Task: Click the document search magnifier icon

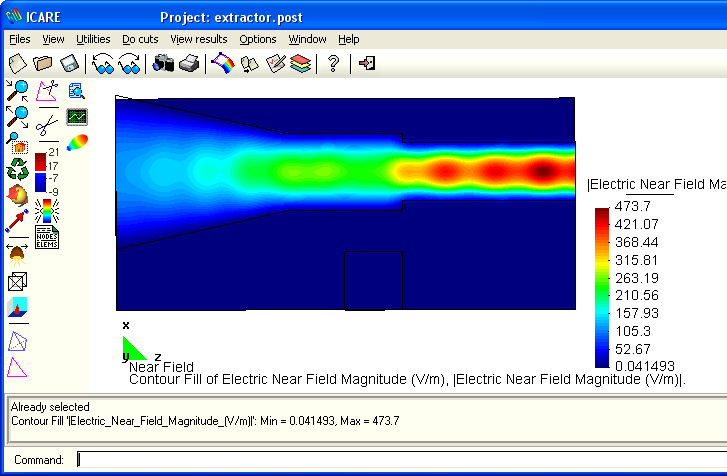Action: tap(77, 90)
